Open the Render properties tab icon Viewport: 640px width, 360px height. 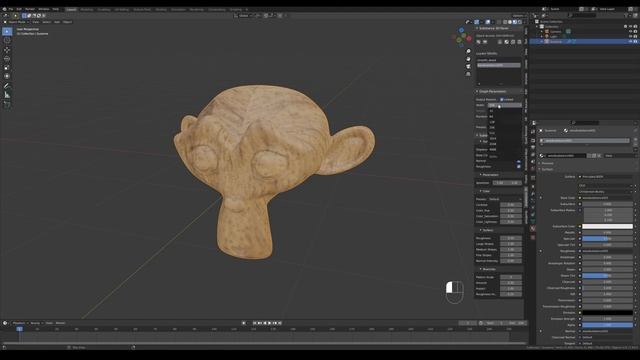pos(533,140)
